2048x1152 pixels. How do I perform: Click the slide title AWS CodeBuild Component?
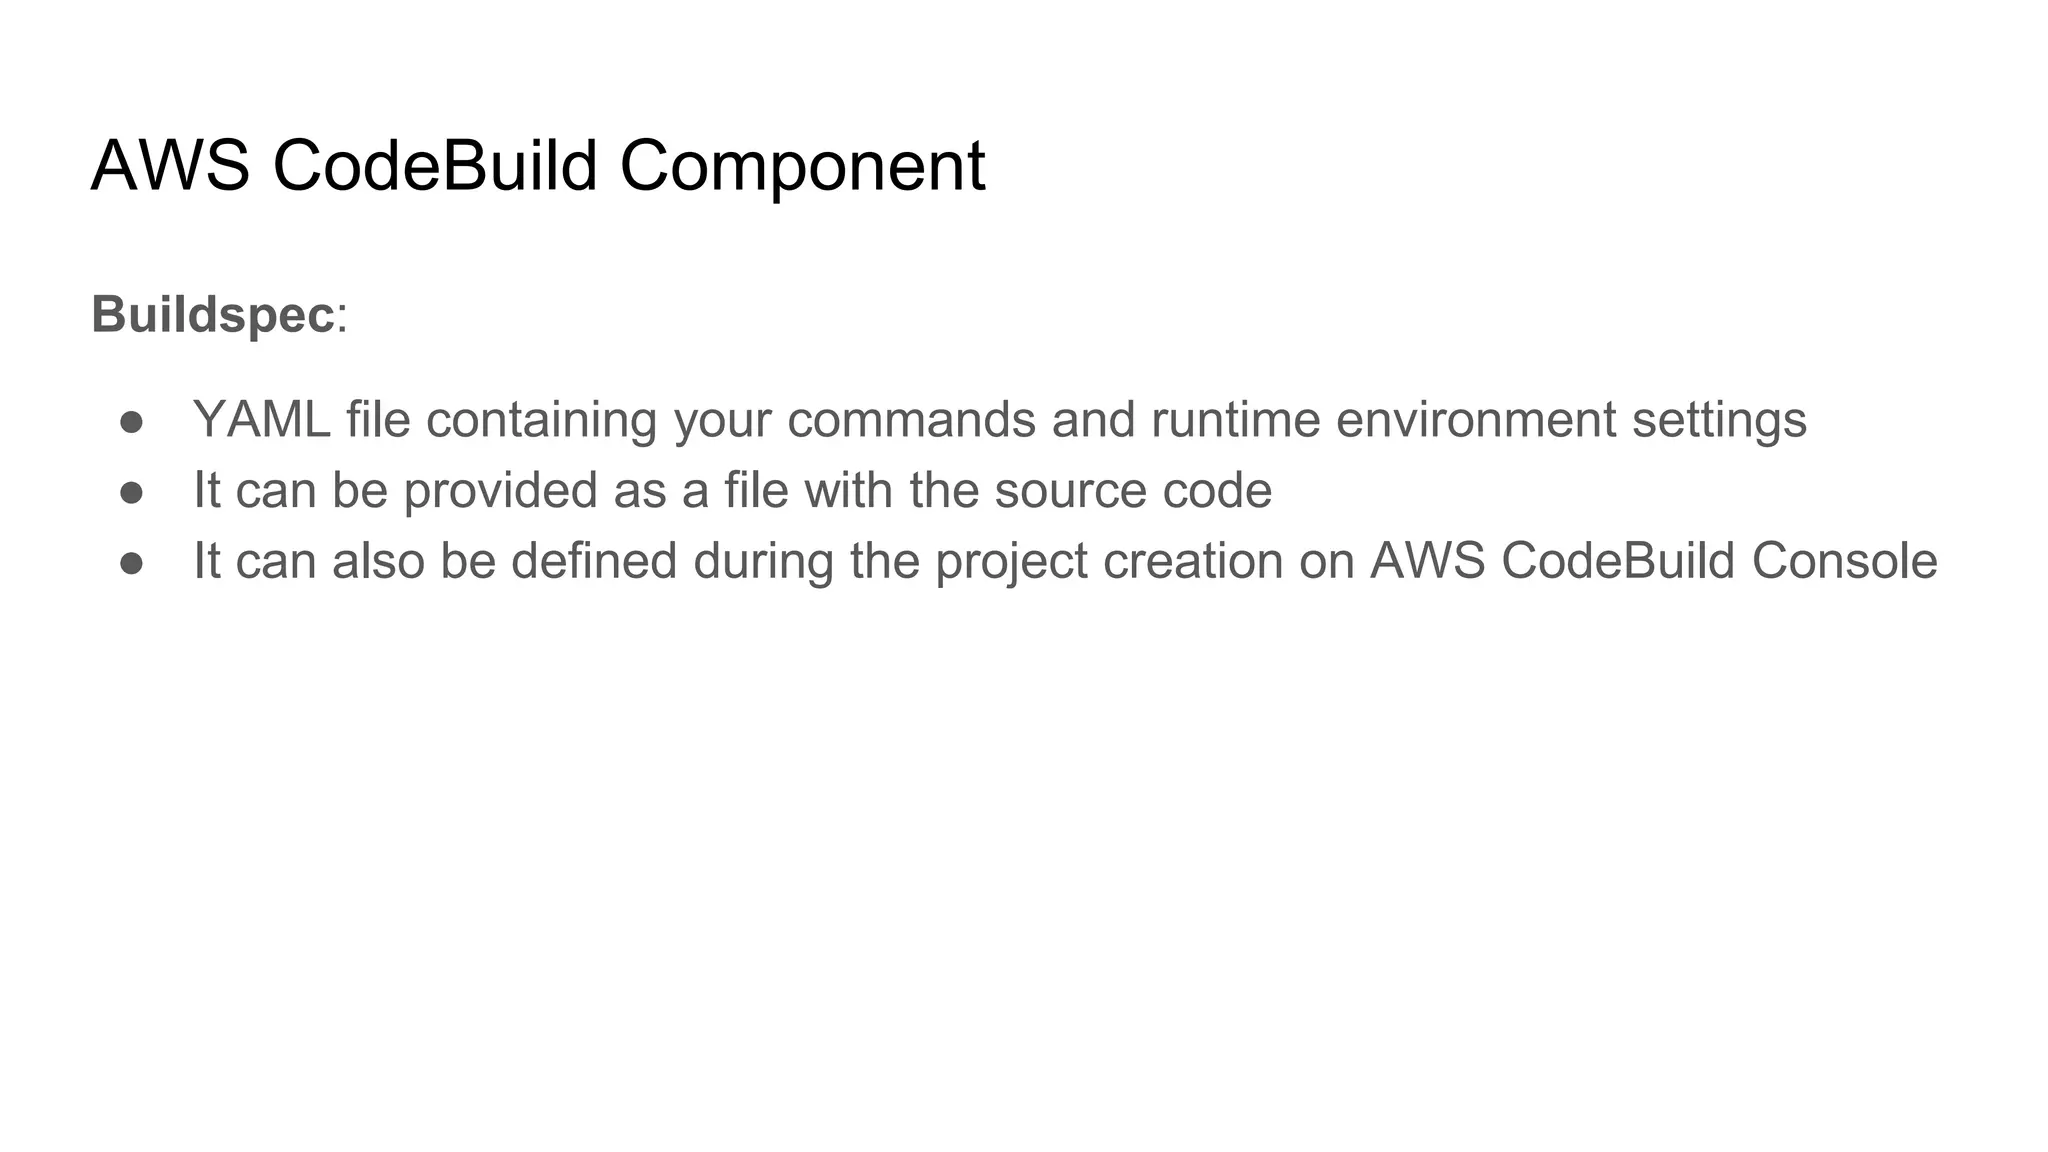pyautogui.click(x=538, y=167)
